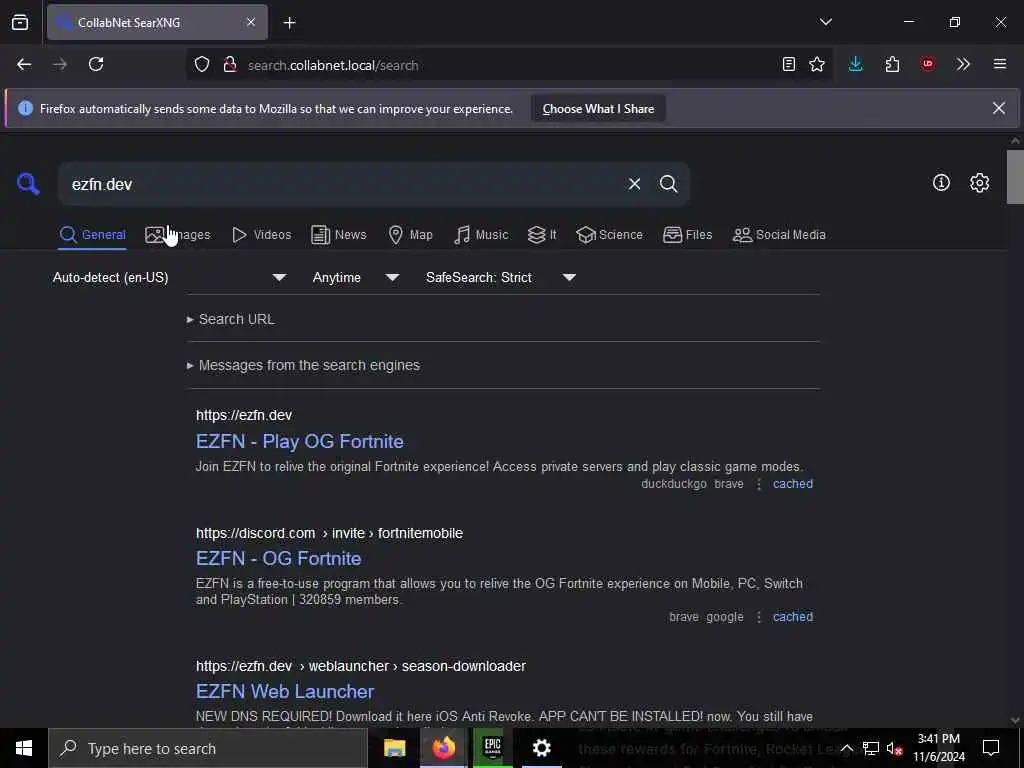Click the browser address bar URL
Viewport: 1024px width, 768px height.
tap(333, 65)
